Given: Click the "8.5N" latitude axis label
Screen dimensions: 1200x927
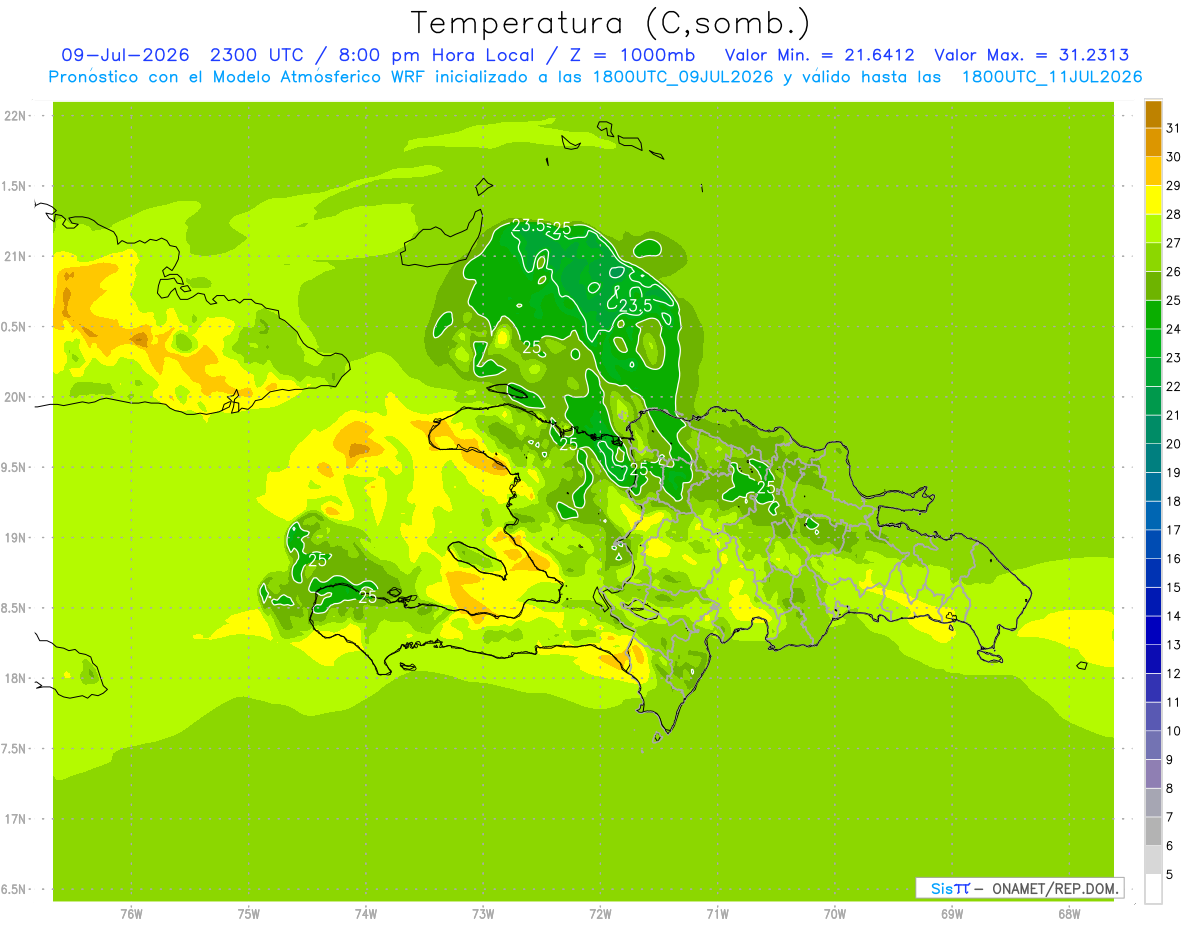Looking at the screenshot, I should point(14,608).
